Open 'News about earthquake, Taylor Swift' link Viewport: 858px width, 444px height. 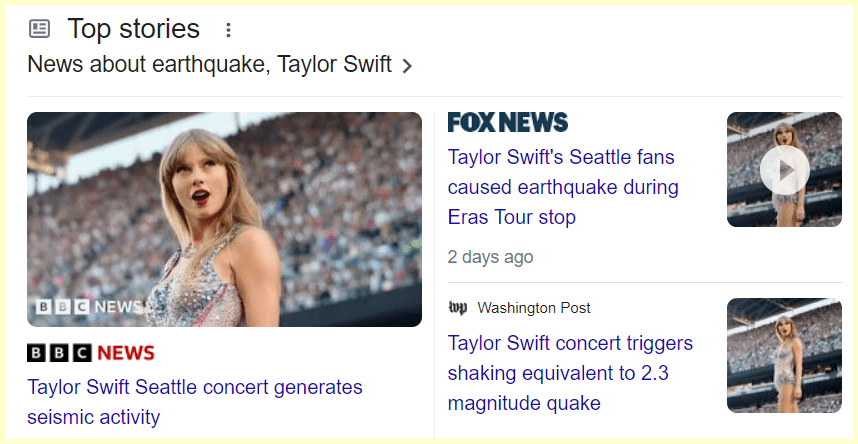[208, 65]
